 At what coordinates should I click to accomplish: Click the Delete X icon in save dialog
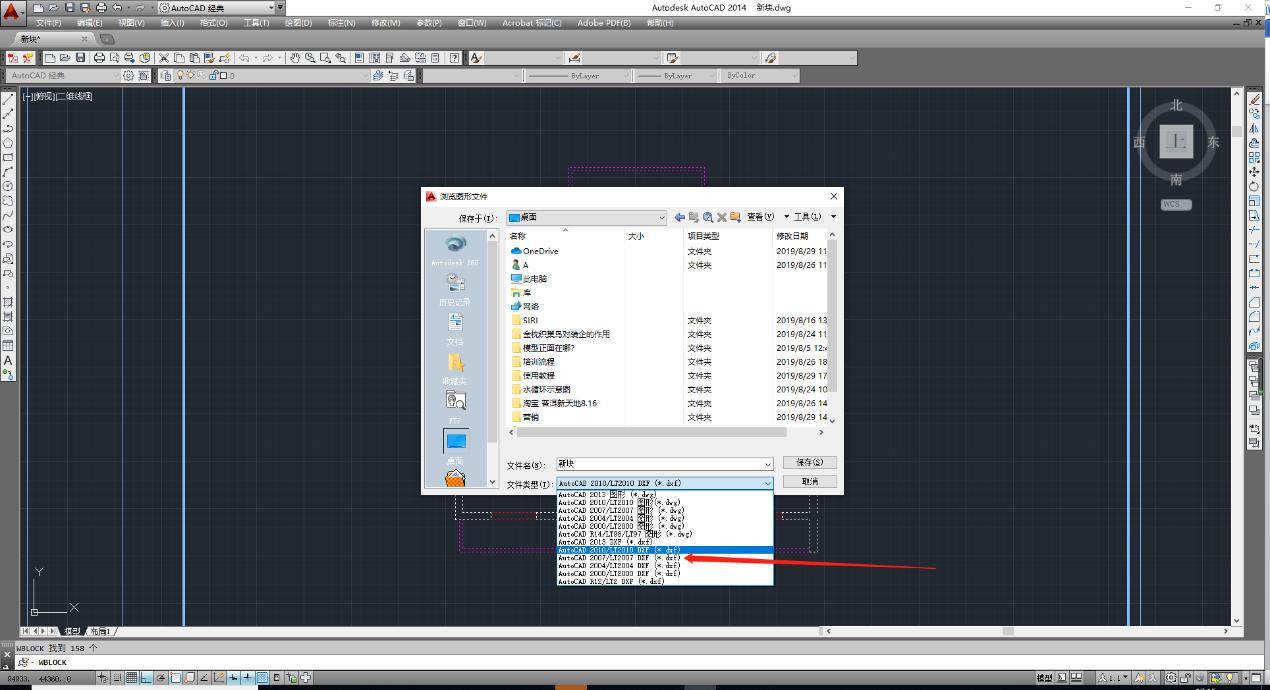[x=721, y=217]
